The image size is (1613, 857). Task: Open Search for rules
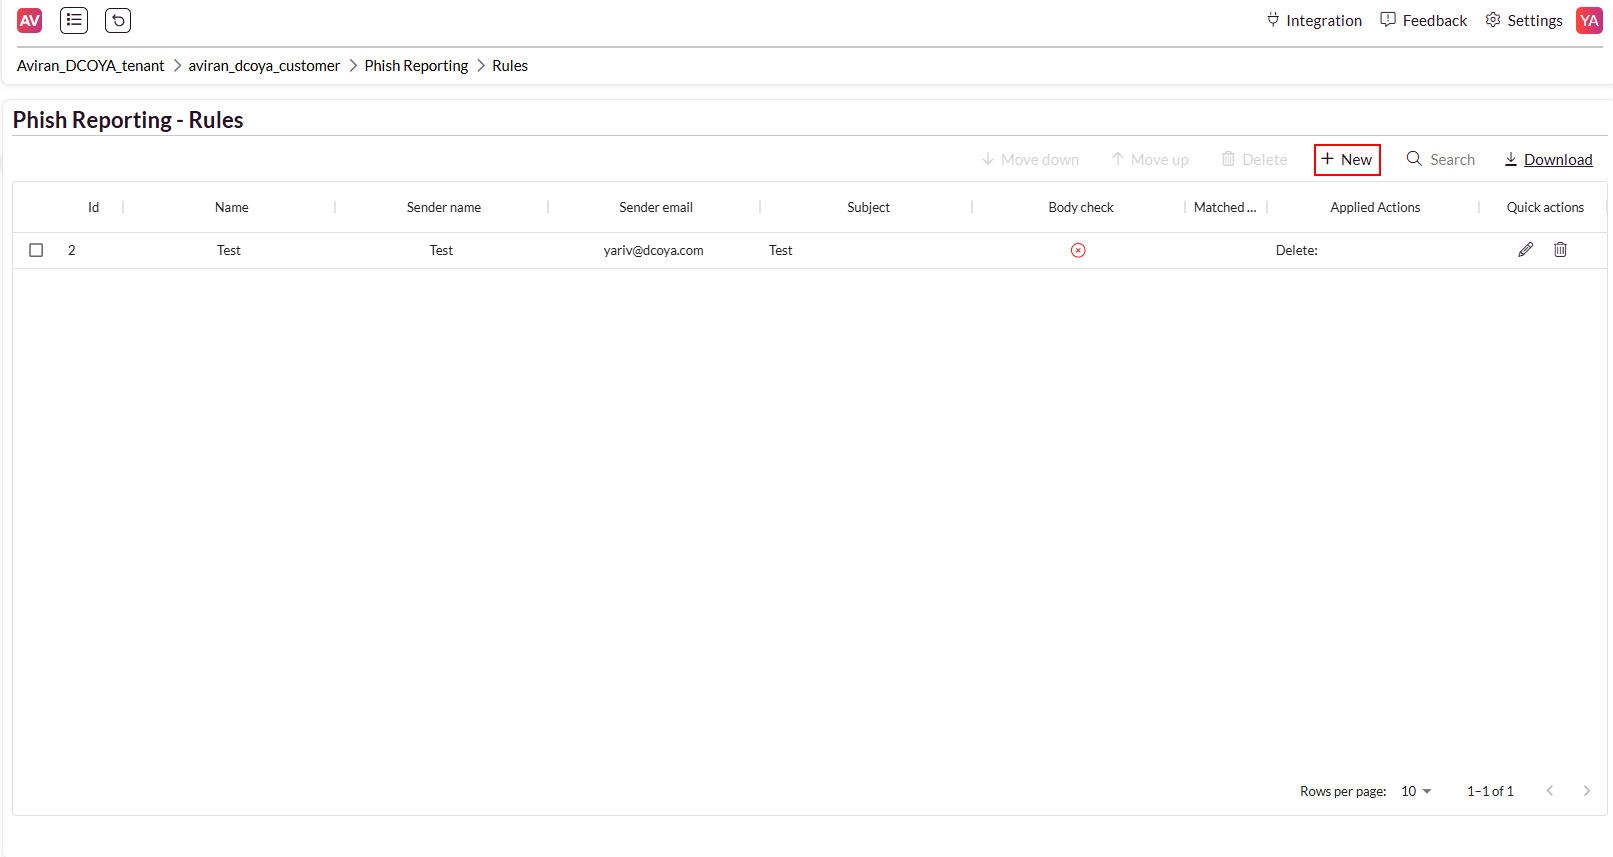(1441, 160)
